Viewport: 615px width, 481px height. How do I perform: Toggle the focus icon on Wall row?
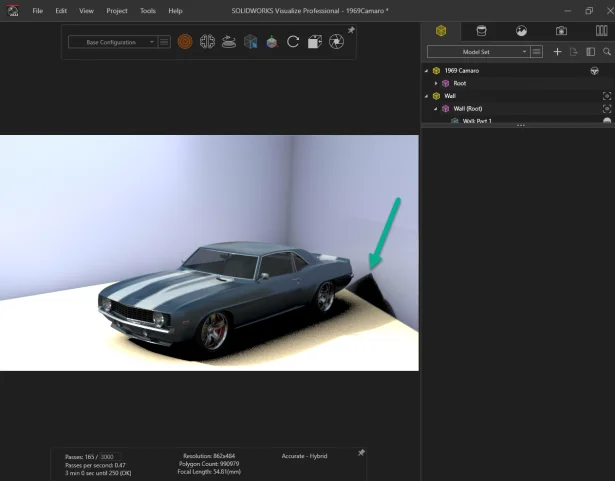click(x=606, y=96)
